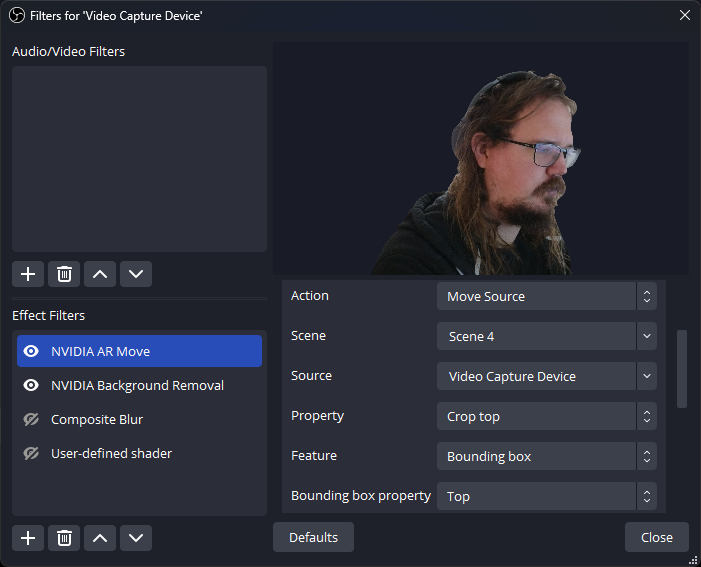Viewport: 701px width, 567px height.
Task: Click the 'Source' label text
Action: 312,376
